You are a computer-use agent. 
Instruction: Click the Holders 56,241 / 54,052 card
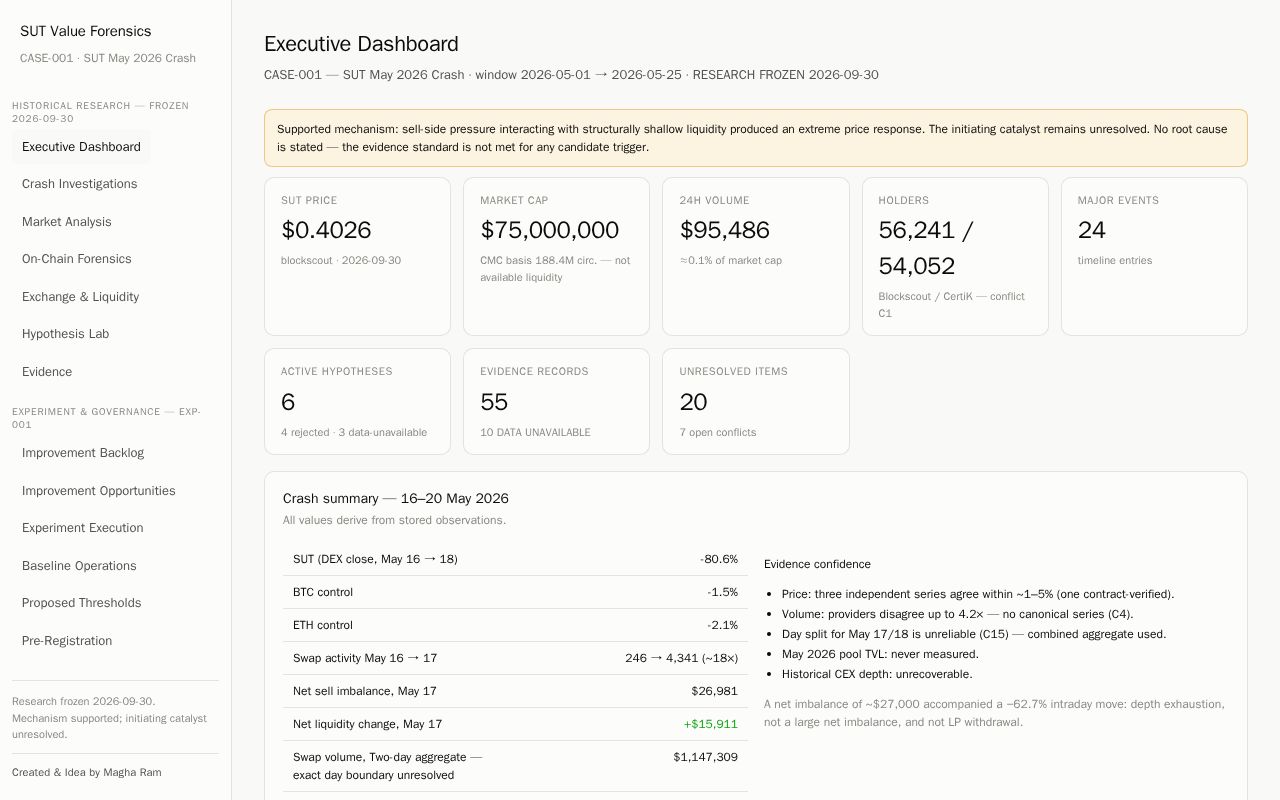click(x=955, y=256)
